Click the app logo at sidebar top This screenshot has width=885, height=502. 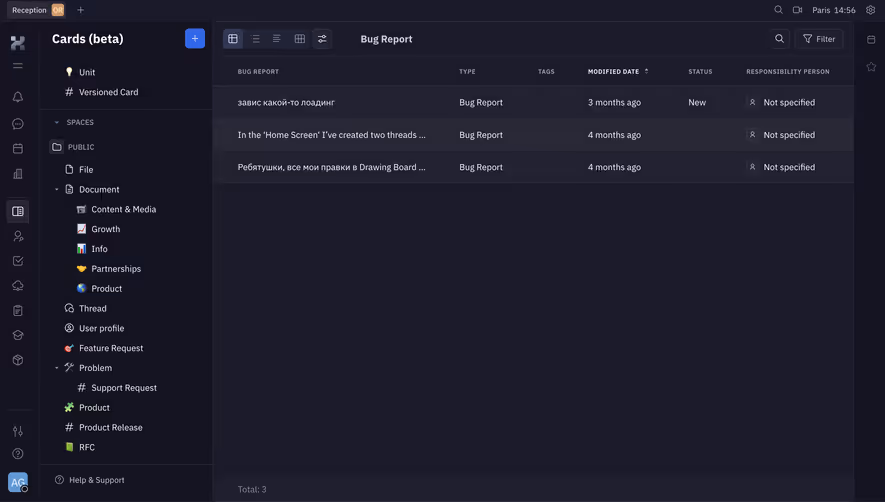18,42
